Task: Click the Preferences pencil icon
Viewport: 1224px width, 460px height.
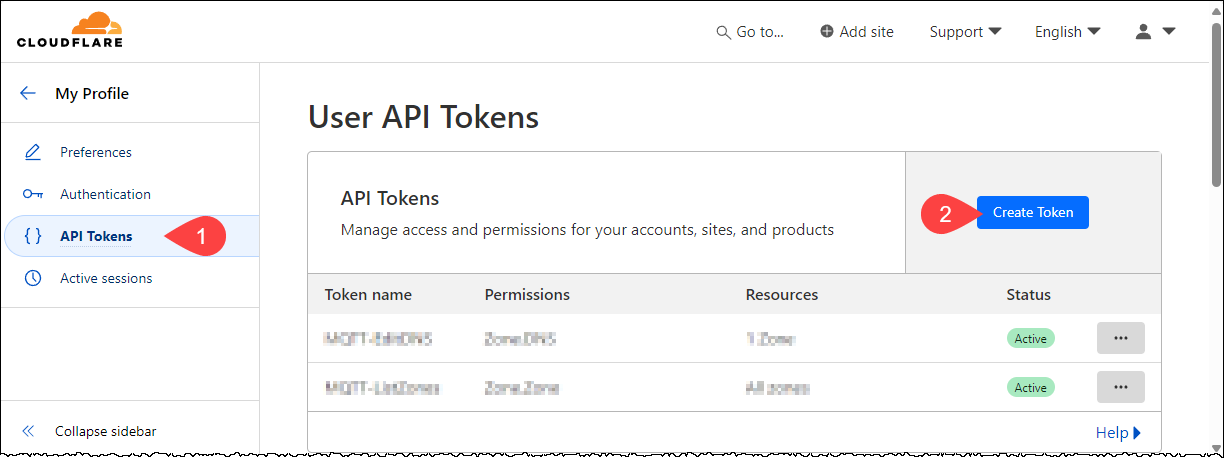Action: 33,152
